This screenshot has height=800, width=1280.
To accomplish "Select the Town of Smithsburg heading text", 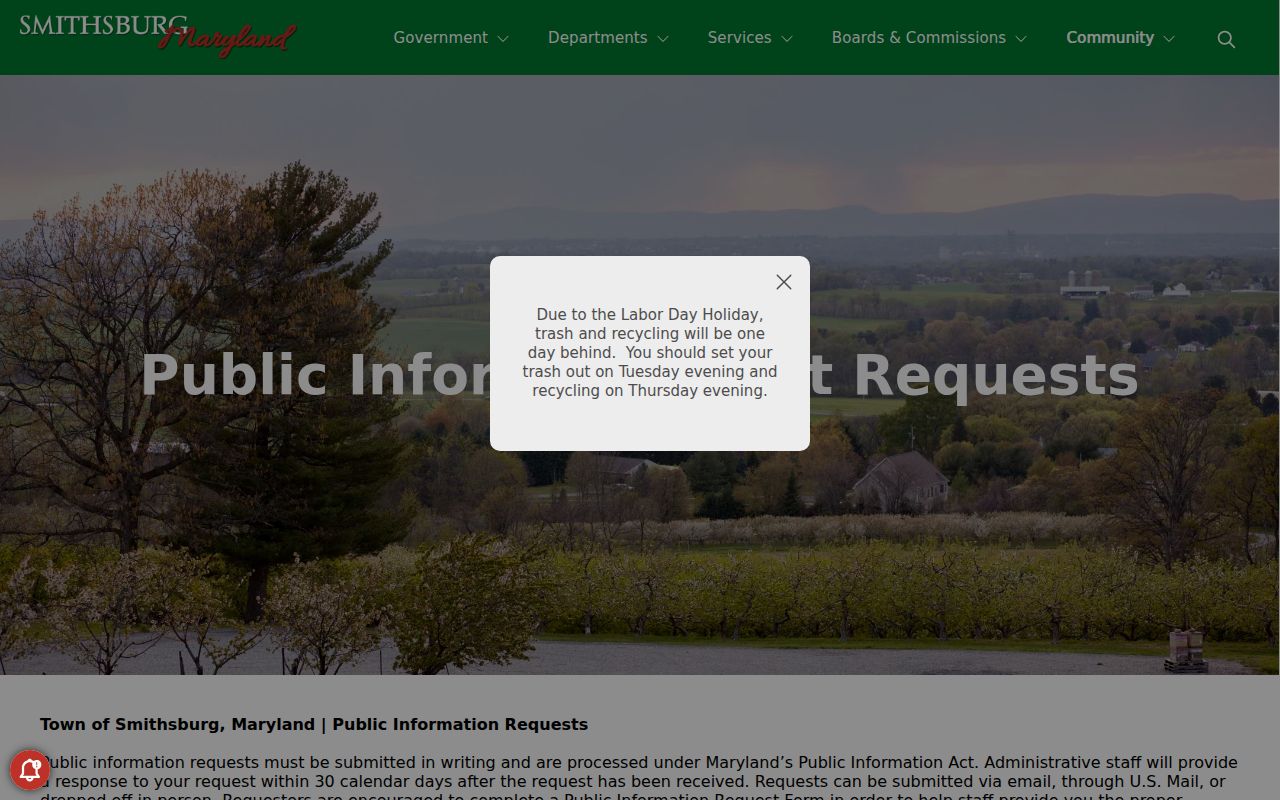I will tap(314, 724).
